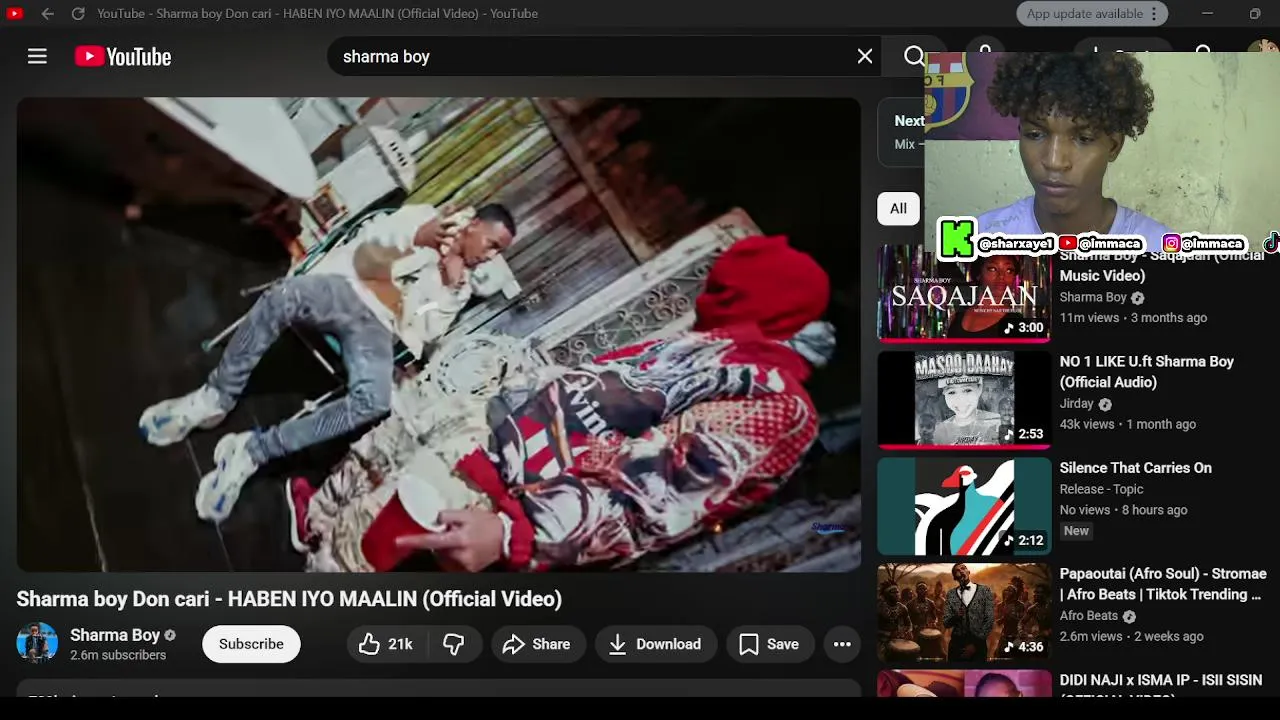The width and height of the screenshot is (1280, 720).
Task: Open the YouTube hamburger guide menu
Action: [37, 57]
